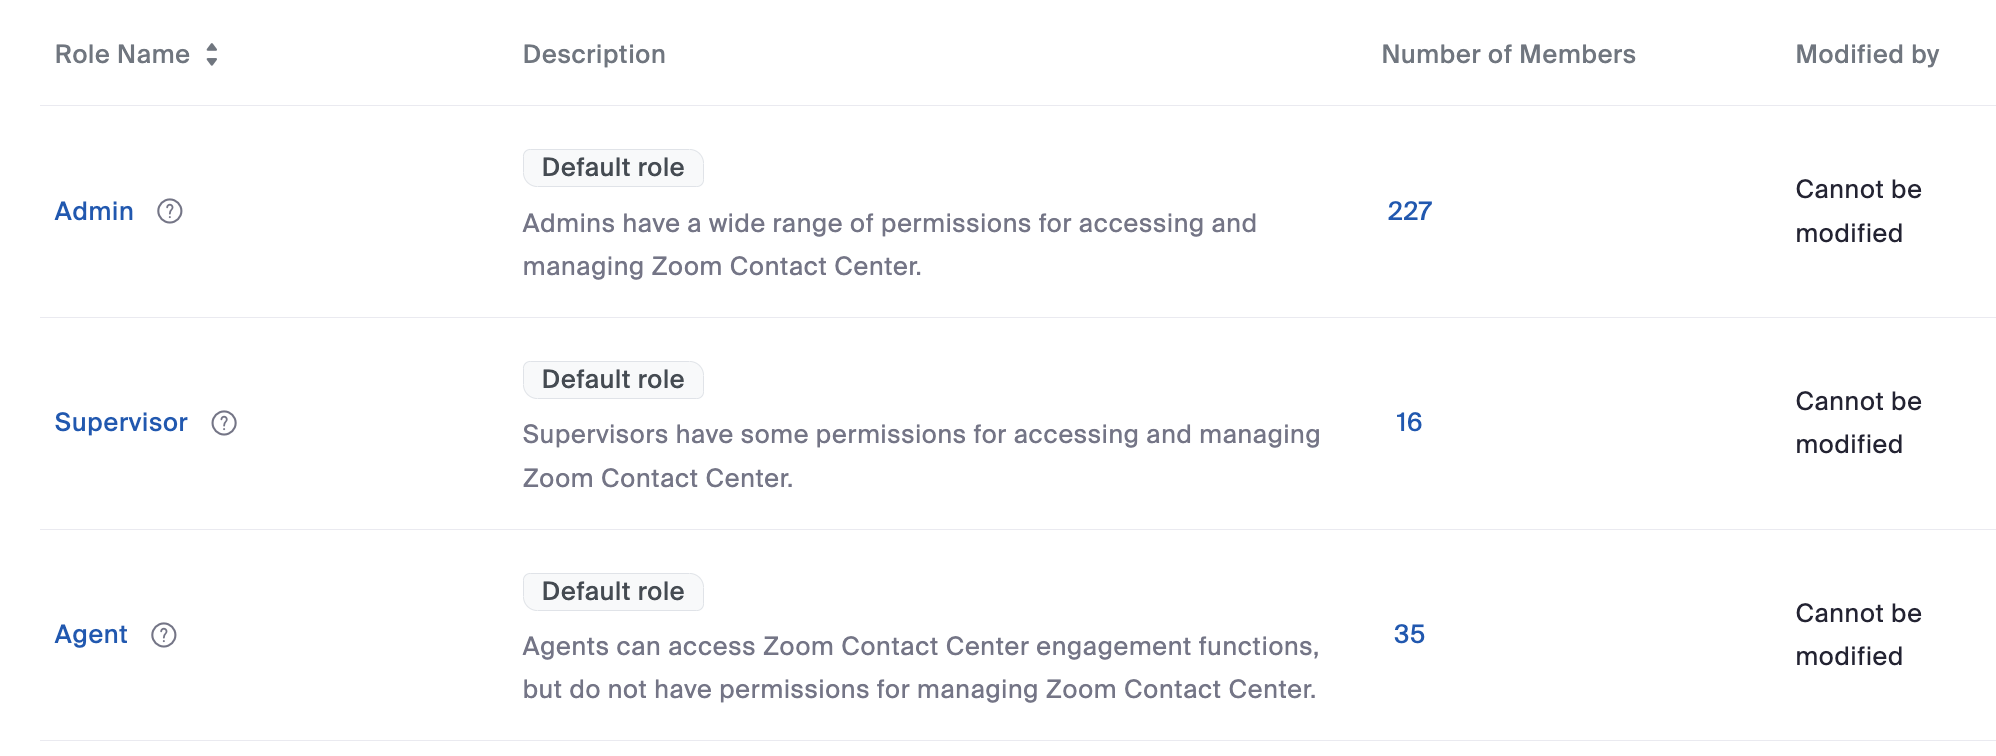The height and width of the screenshot is (756, 1996).
Task: Click the sort arrows beside Role Name
Action: tap(212, 54)
